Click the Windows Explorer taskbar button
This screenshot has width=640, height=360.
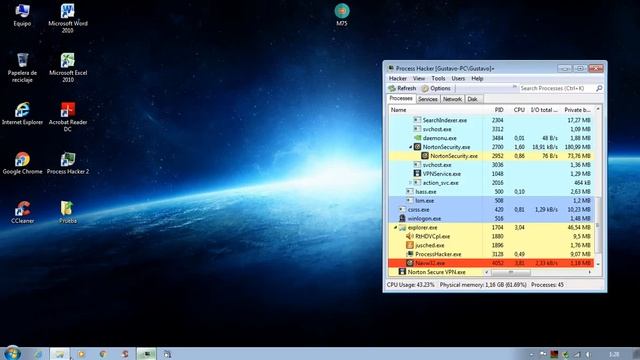click(60, 354)
